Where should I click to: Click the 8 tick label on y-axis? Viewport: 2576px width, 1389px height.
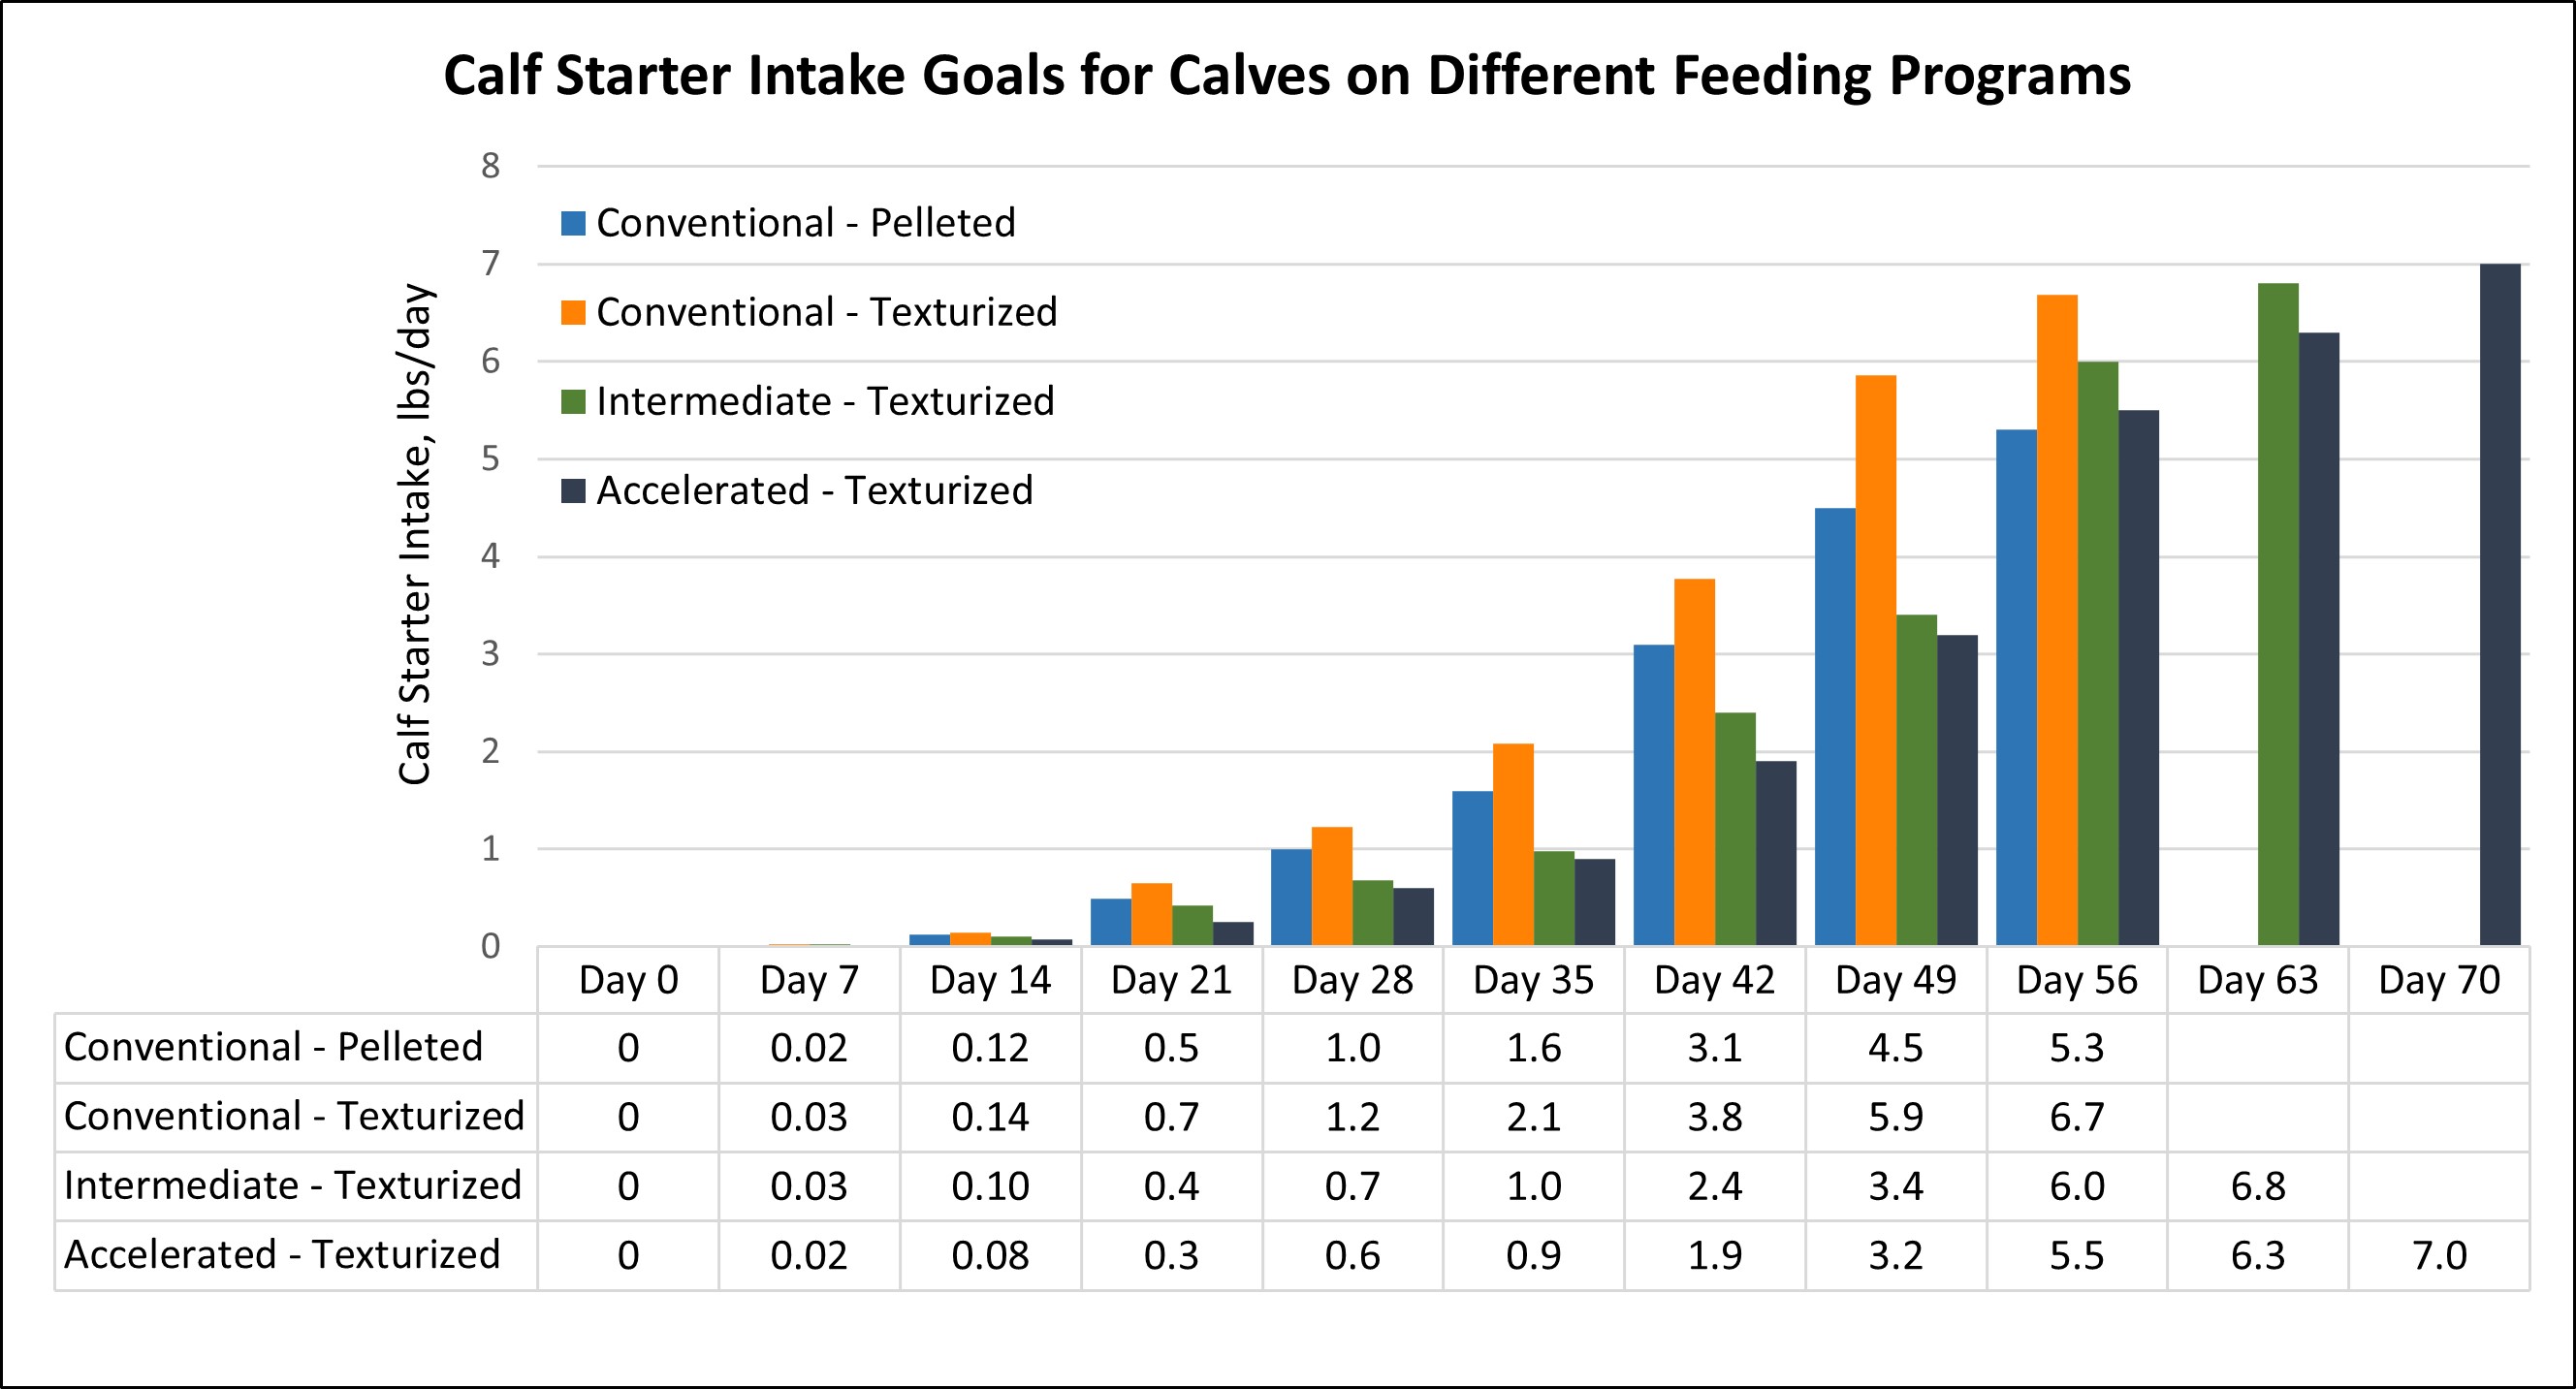pos(490,166)
